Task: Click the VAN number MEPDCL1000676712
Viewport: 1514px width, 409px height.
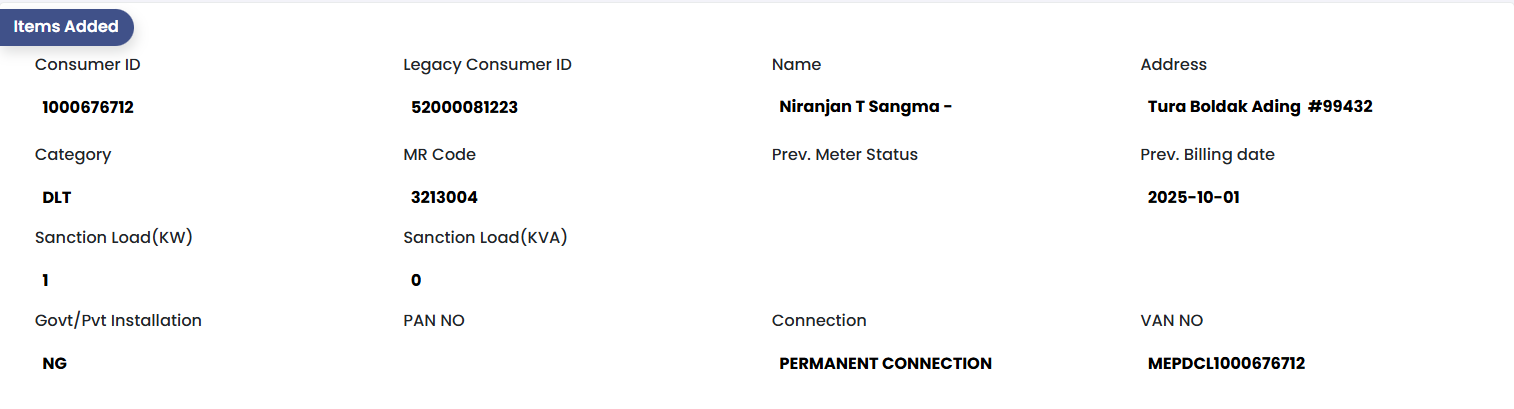Action: point(1226,364)
